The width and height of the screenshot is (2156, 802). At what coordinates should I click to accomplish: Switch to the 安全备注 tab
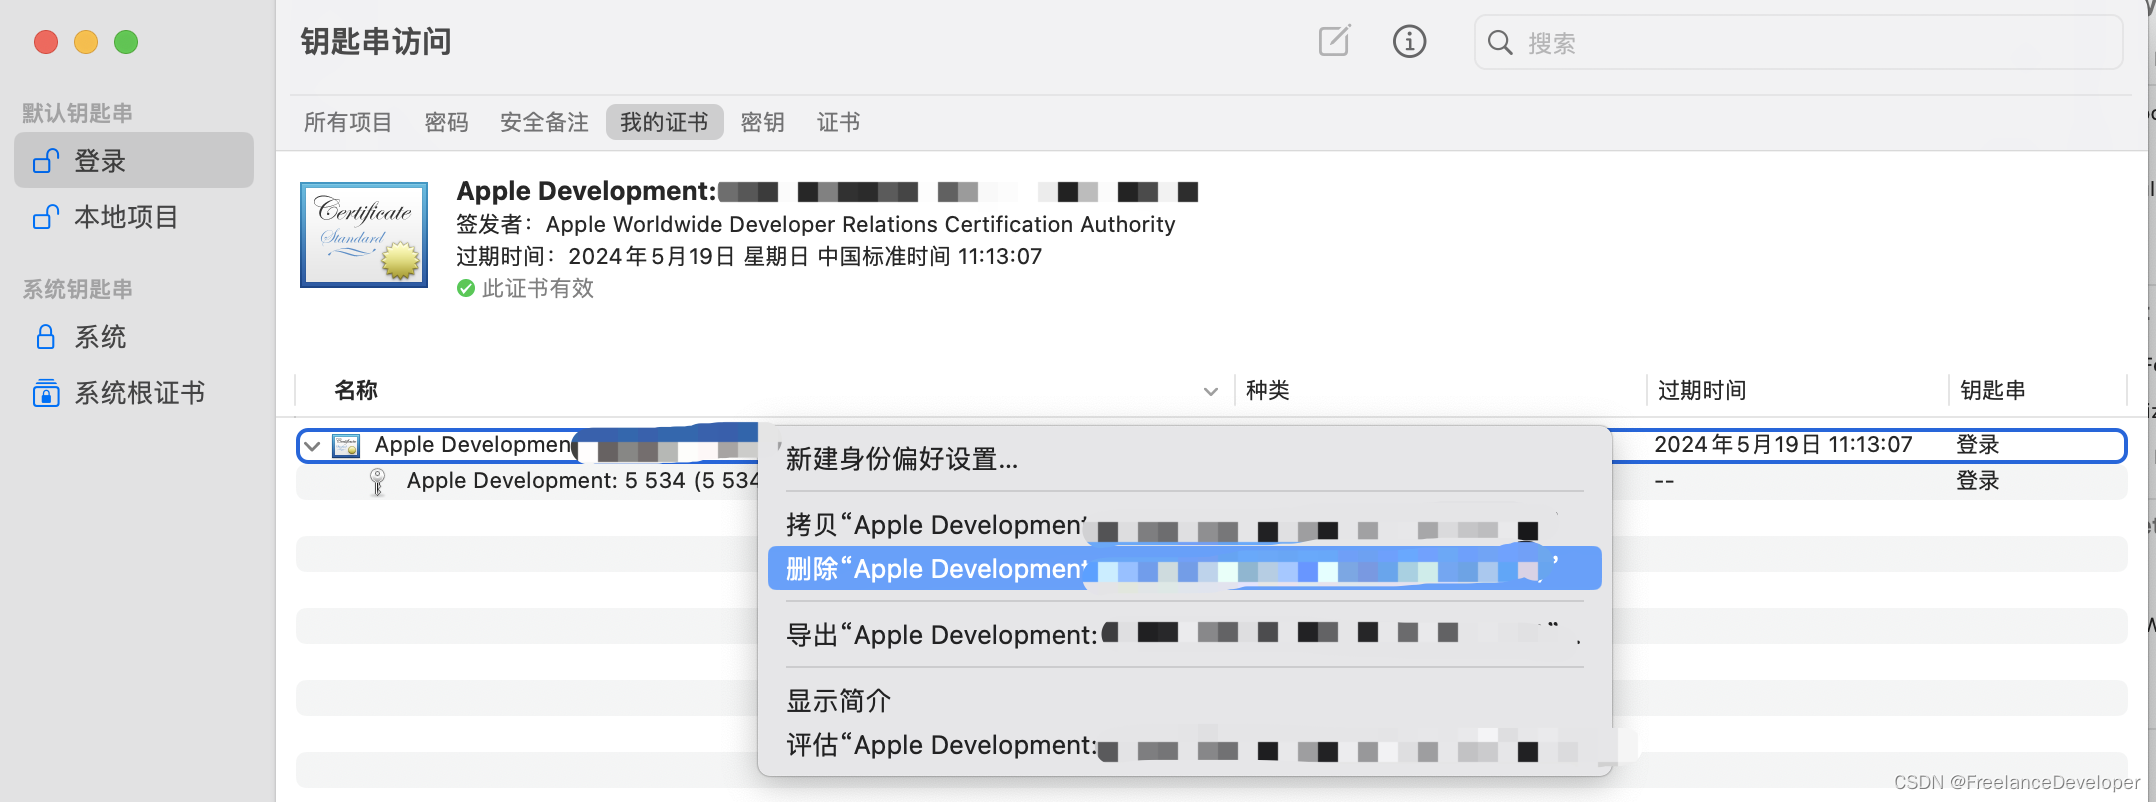pos(544,122)
